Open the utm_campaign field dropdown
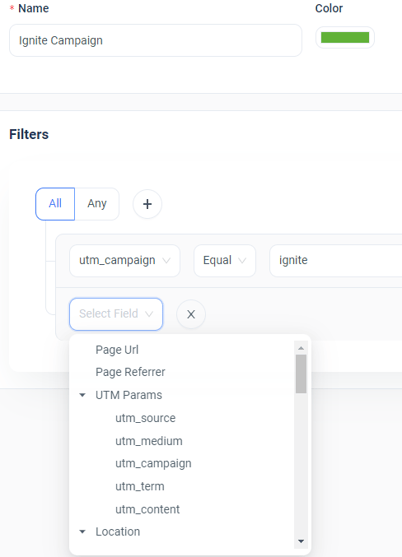402x557 pixels. 125,260
